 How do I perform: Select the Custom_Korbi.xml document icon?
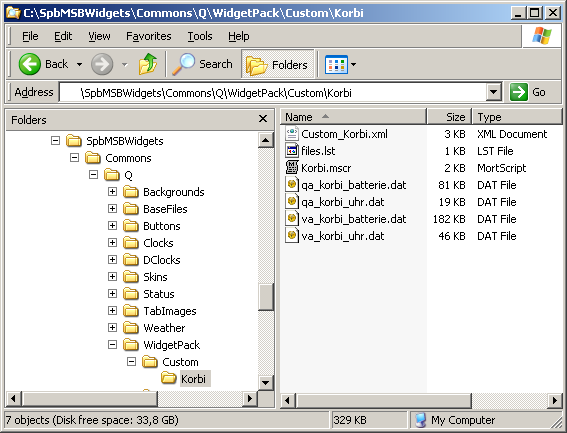point(291,133)
